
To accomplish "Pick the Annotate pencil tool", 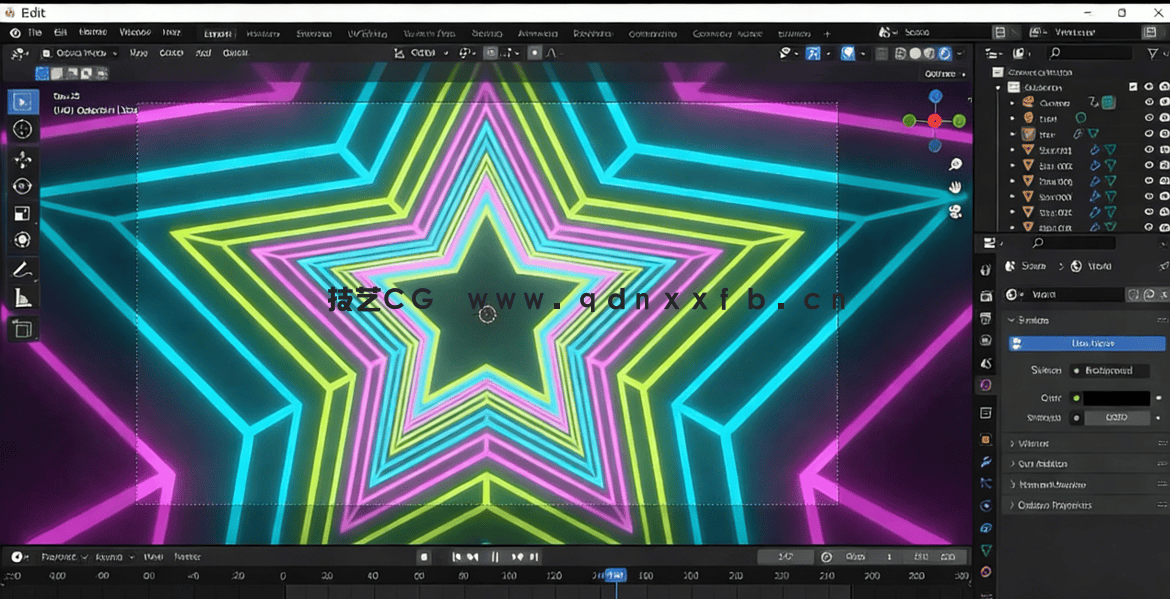I will tap(22, 270).
